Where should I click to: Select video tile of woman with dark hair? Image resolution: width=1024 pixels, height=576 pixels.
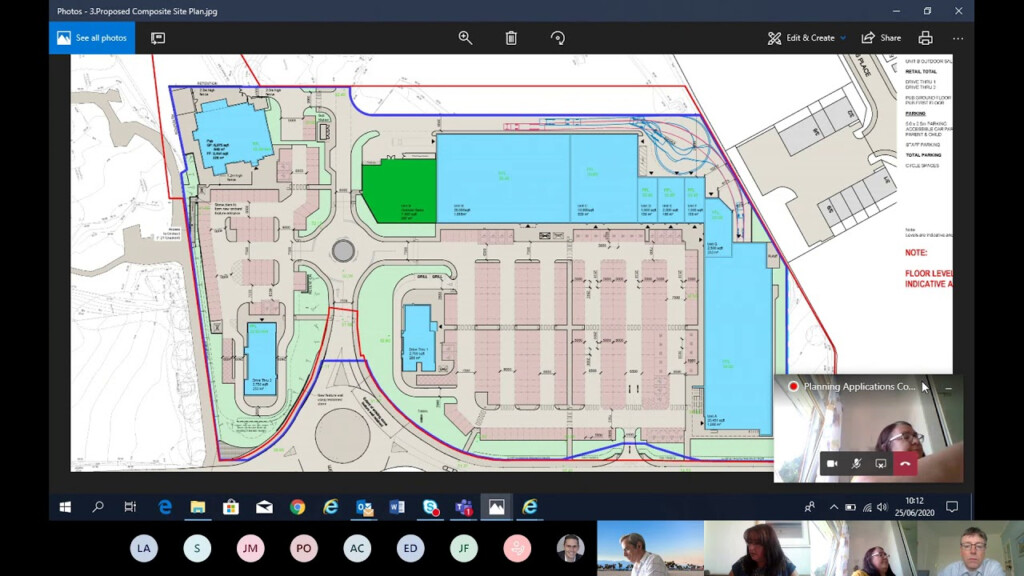(x=757, y=548)
